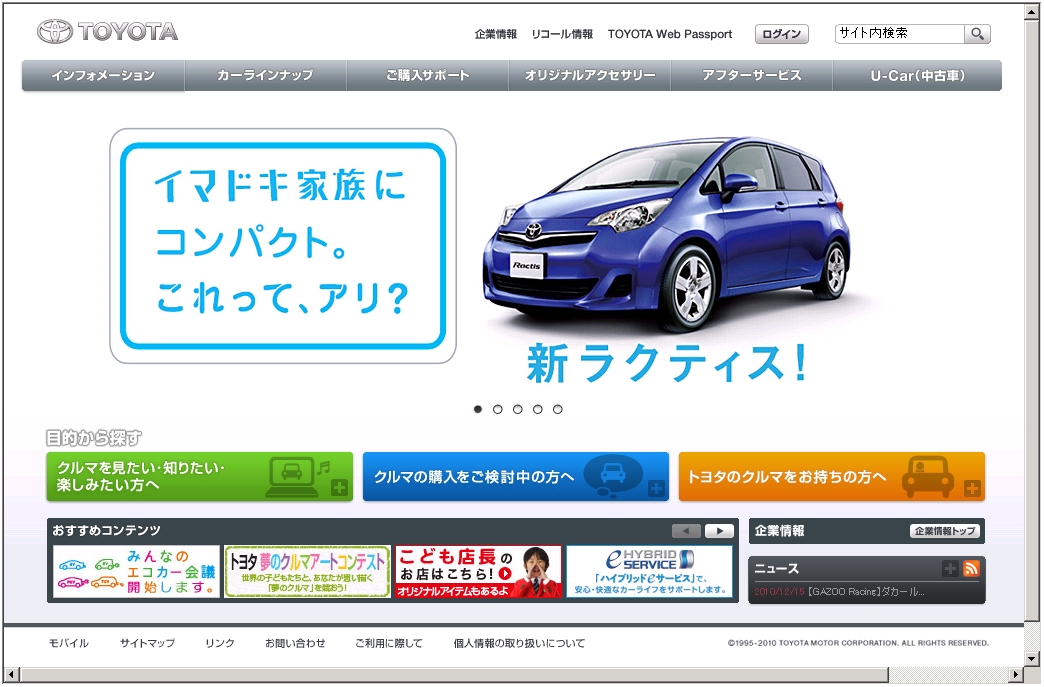Image resolution: width=1044 pixels, height=687 pixels.
Task: Click the vertical scrollbar down arrow
Action: (x=1033, y=659)
